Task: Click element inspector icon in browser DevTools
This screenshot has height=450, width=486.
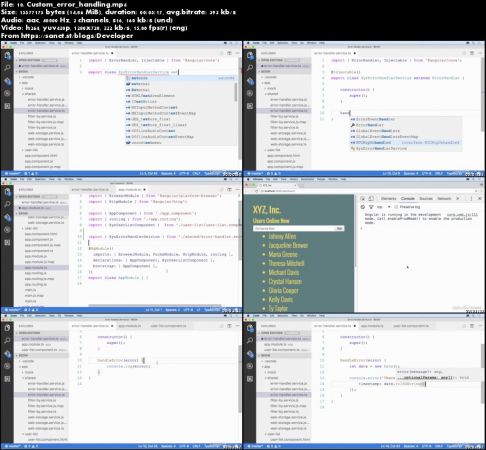Action: click(x=363, y=198)
